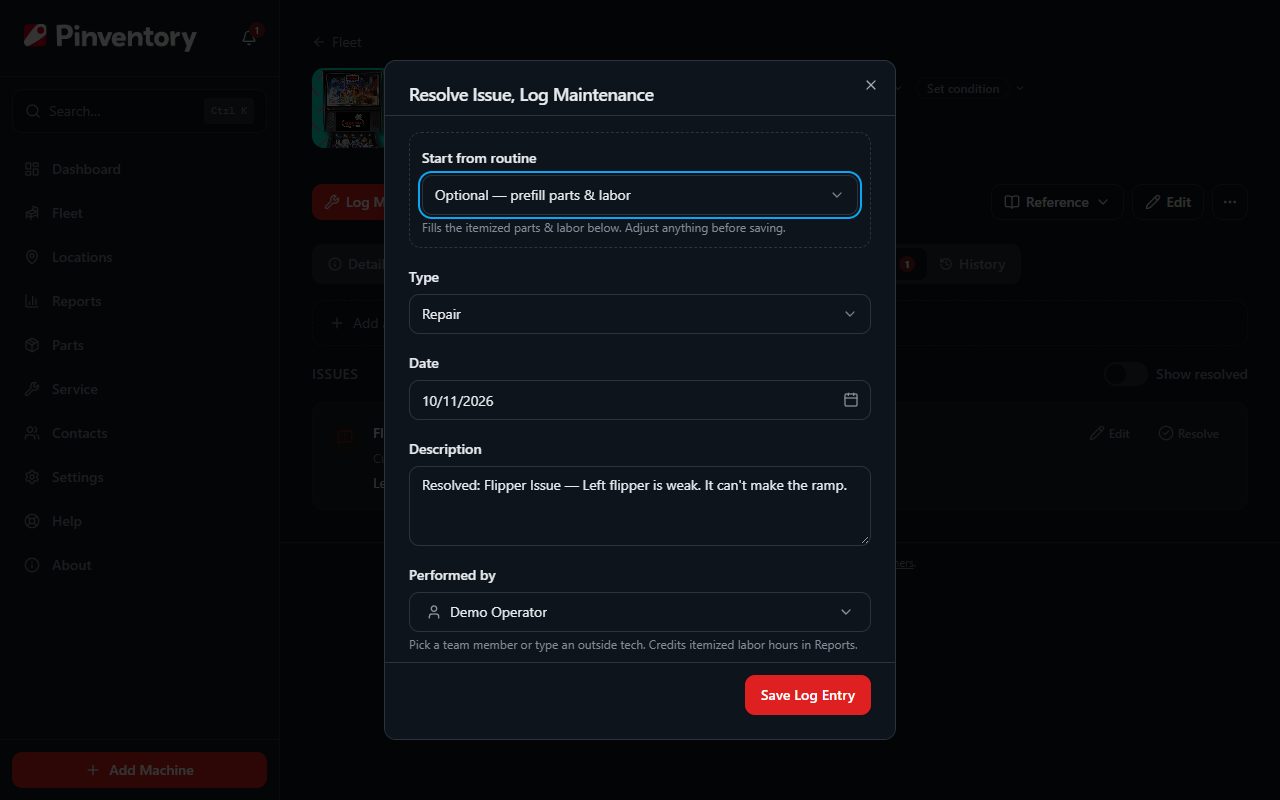
Task: Click the Help sidebar icon
Action: click(x=32, y=521)
